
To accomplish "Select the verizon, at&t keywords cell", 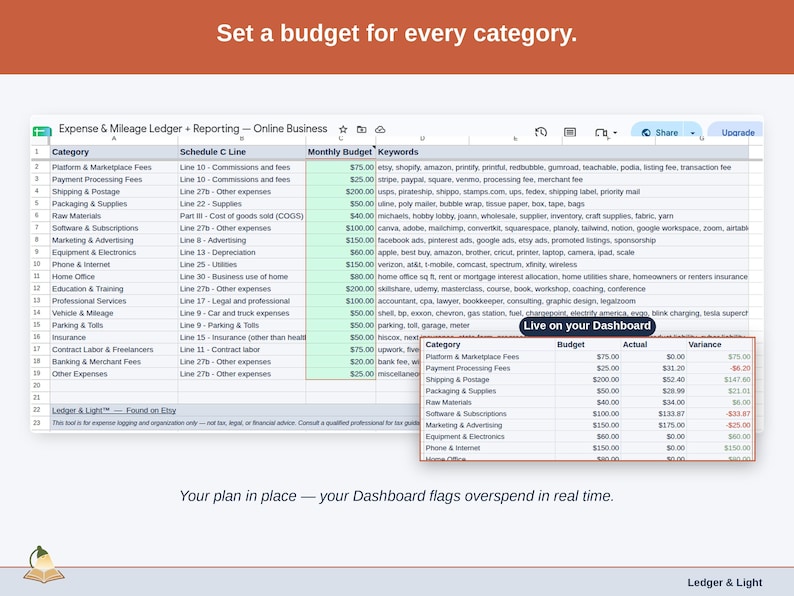I will tap(562, 264).
